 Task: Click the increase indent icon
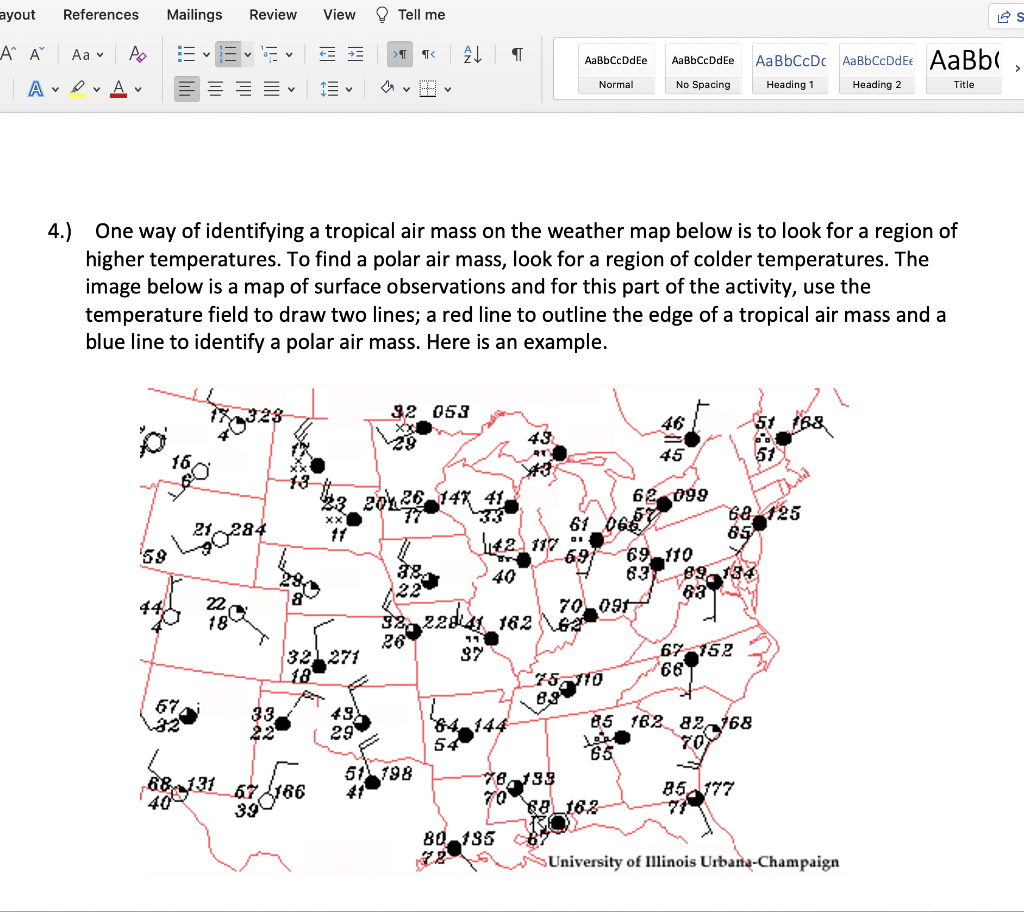tap(355, 54)
